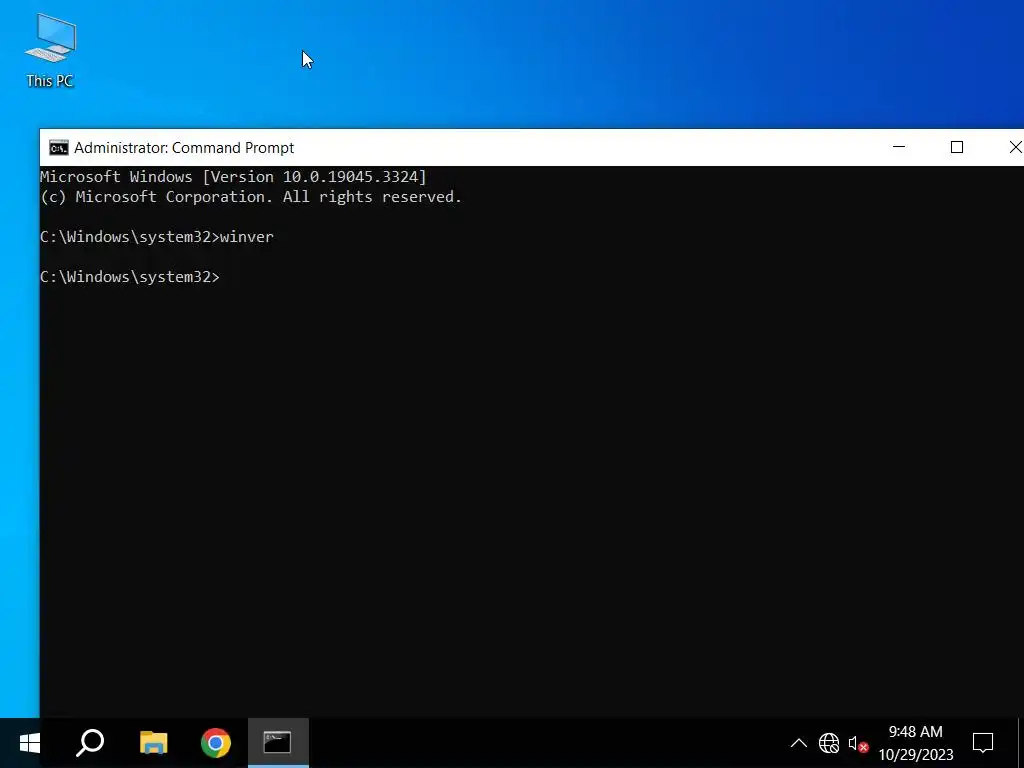Open the clock showing 9:48 AM

916,743
